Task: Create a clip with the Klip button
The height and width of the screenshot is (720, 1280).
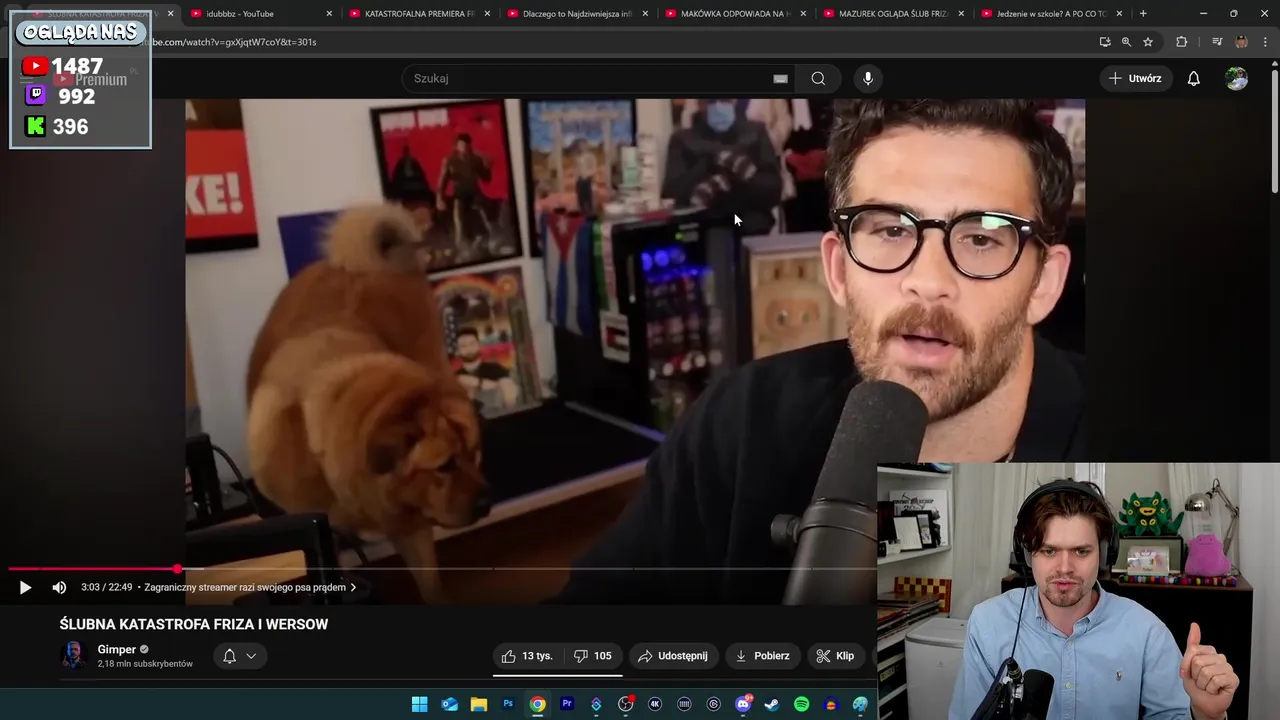Action: tap(835, 656)
